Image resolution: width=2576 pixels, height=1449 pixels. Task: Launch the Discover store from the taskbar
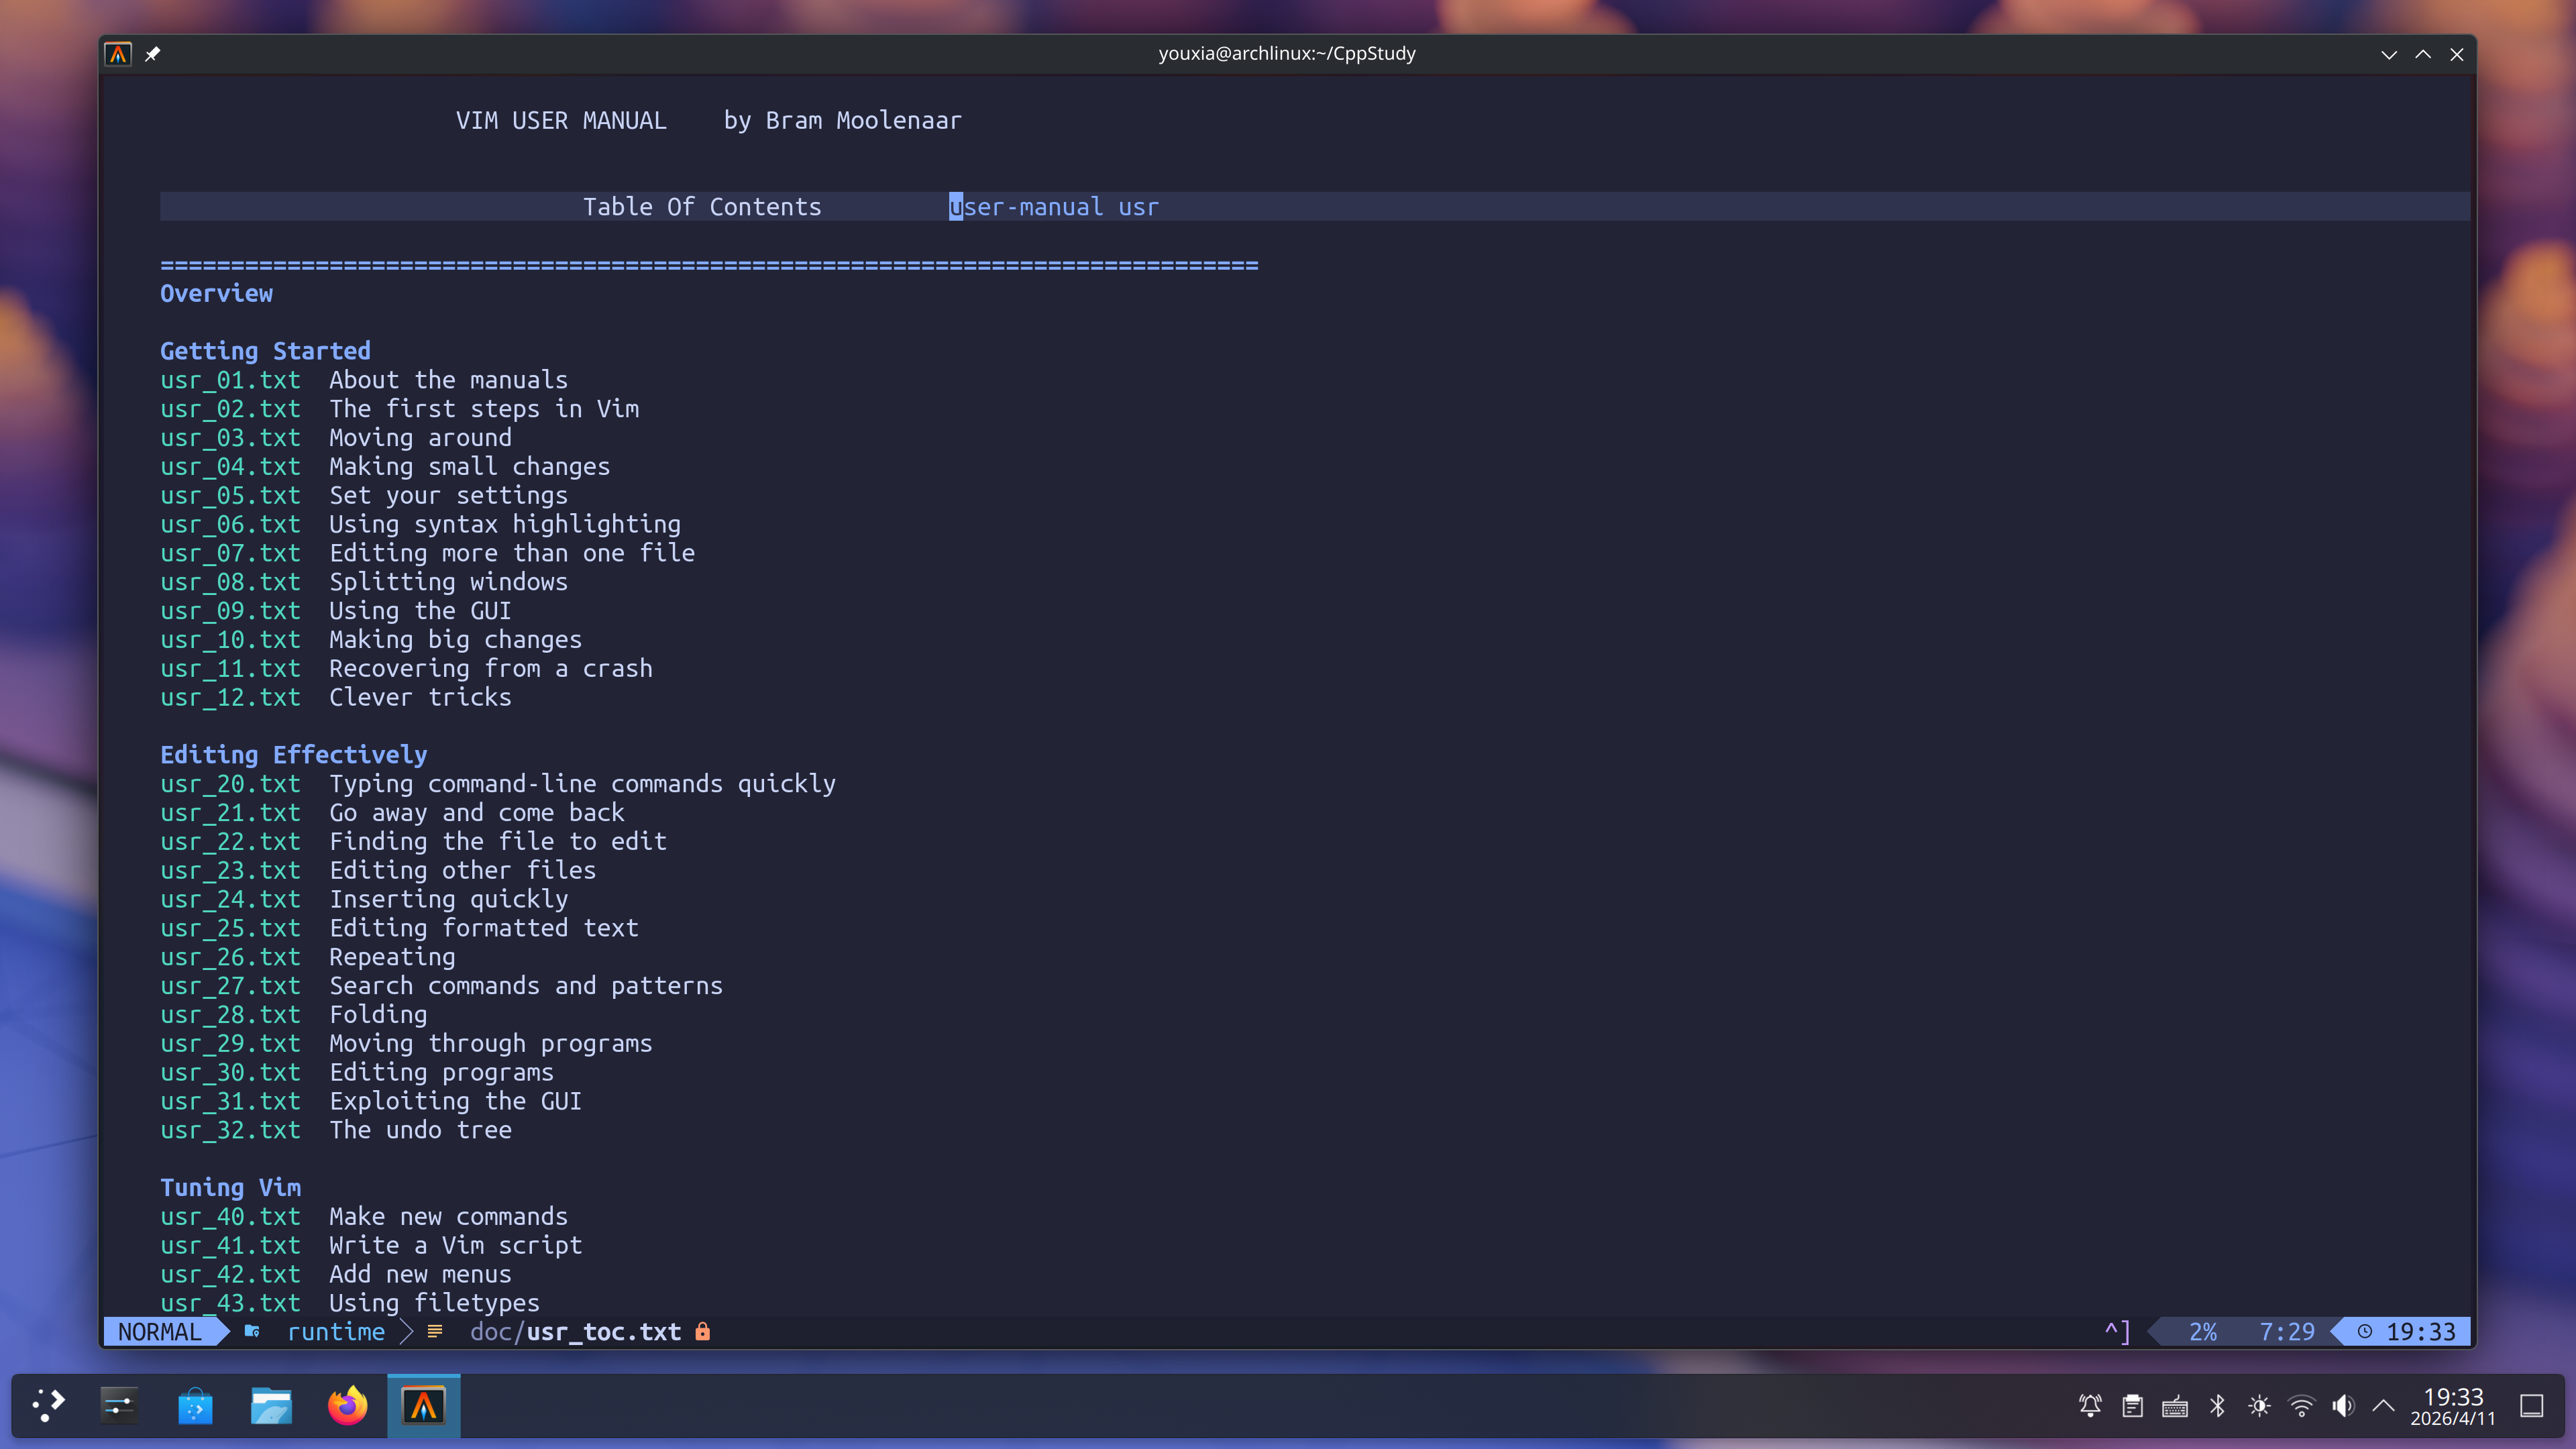click(195, 1406)
